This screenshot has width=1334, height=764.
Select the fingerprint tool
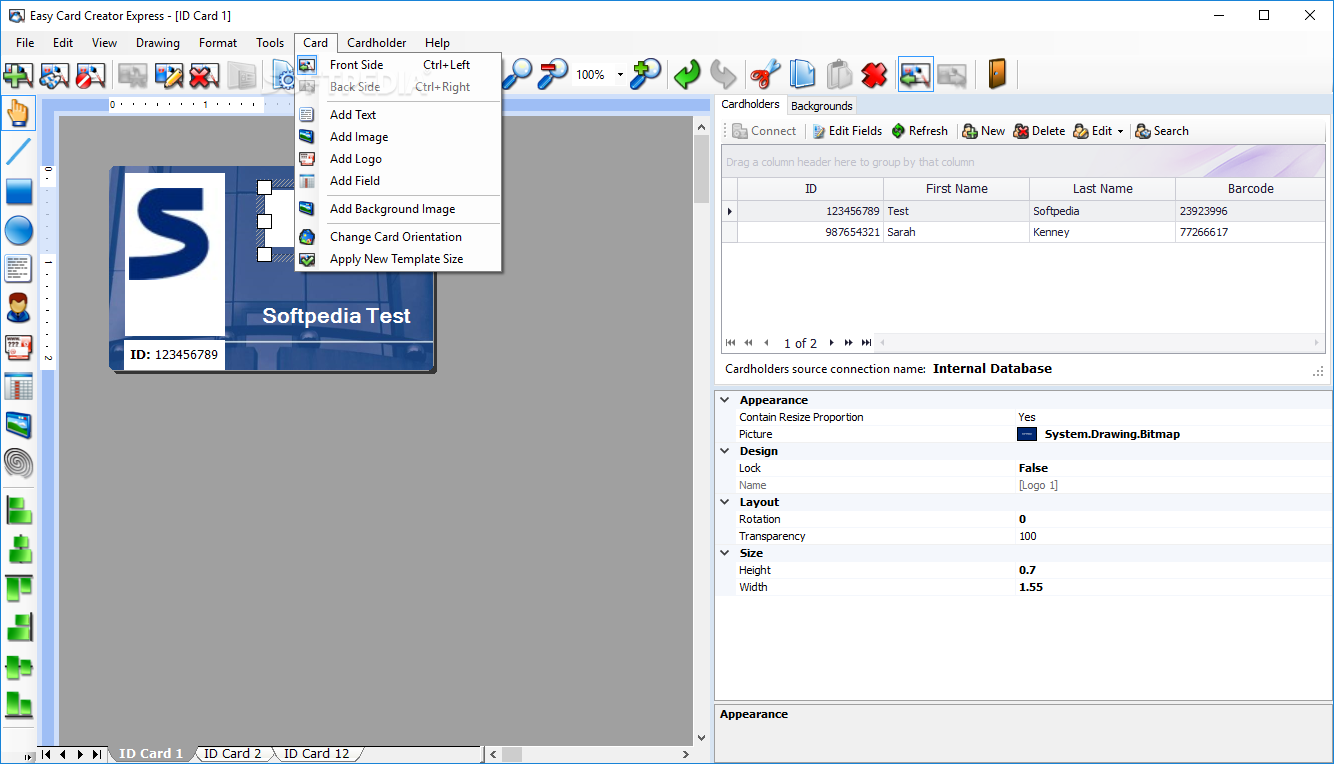(x=18, y=464)
